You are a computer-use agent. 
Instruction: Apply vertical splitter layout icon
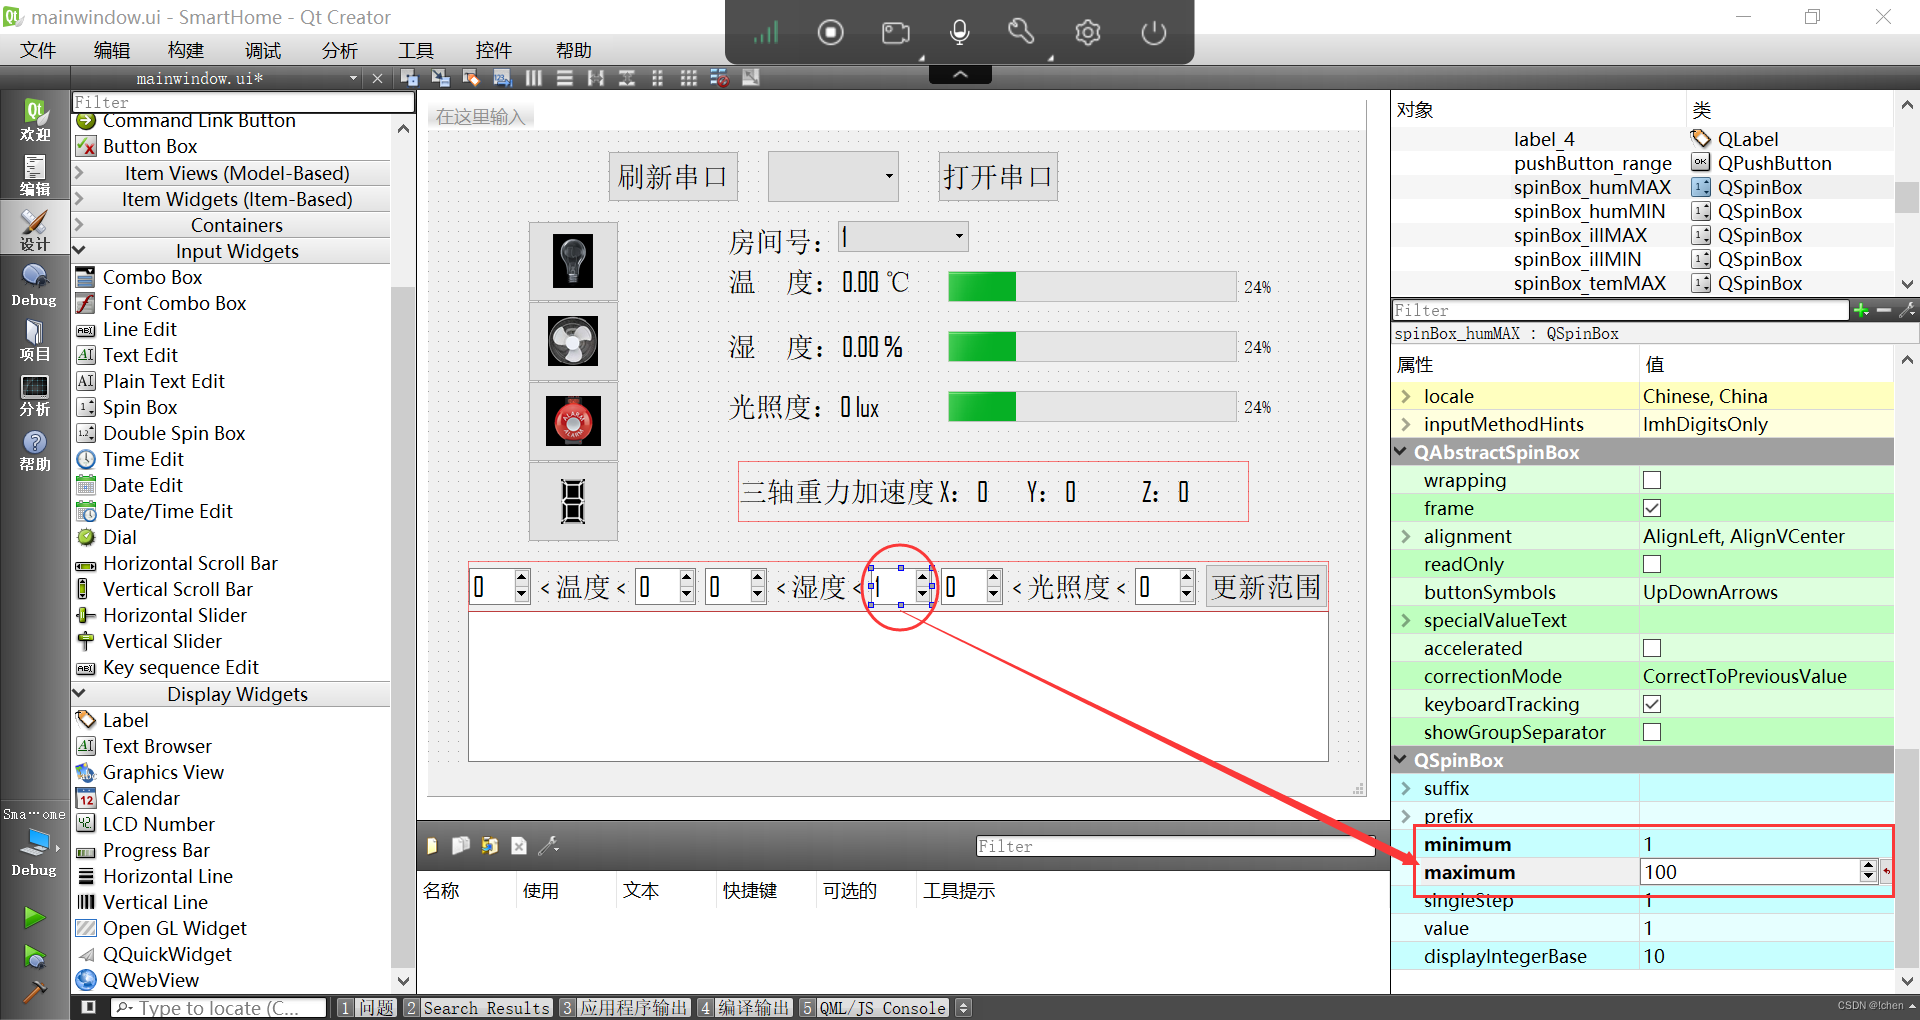[627, 78]
